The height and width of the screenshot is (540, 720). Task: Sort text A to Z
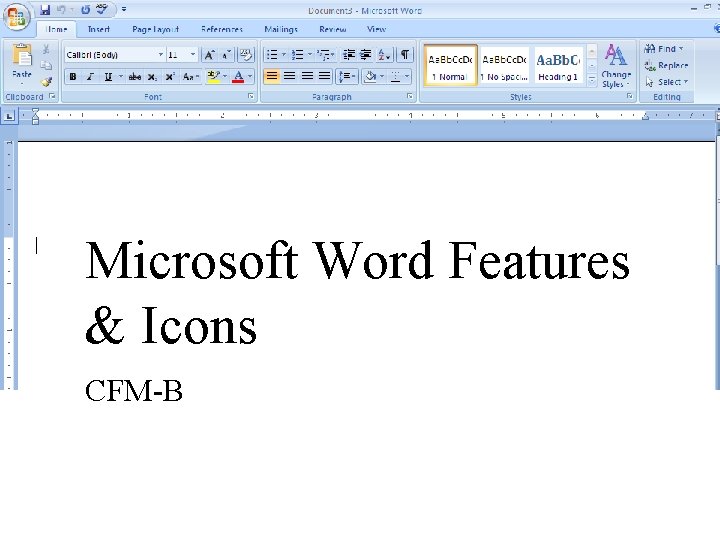(x=384, y=55)
